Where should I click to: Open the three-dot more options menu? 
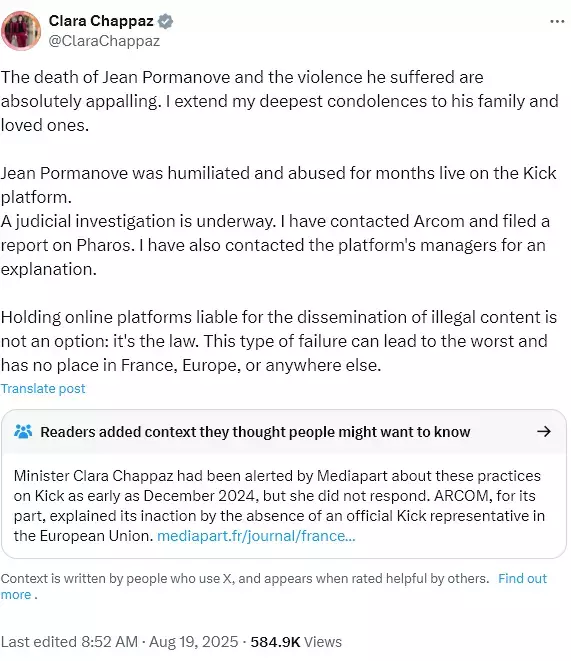pos(557,21)
